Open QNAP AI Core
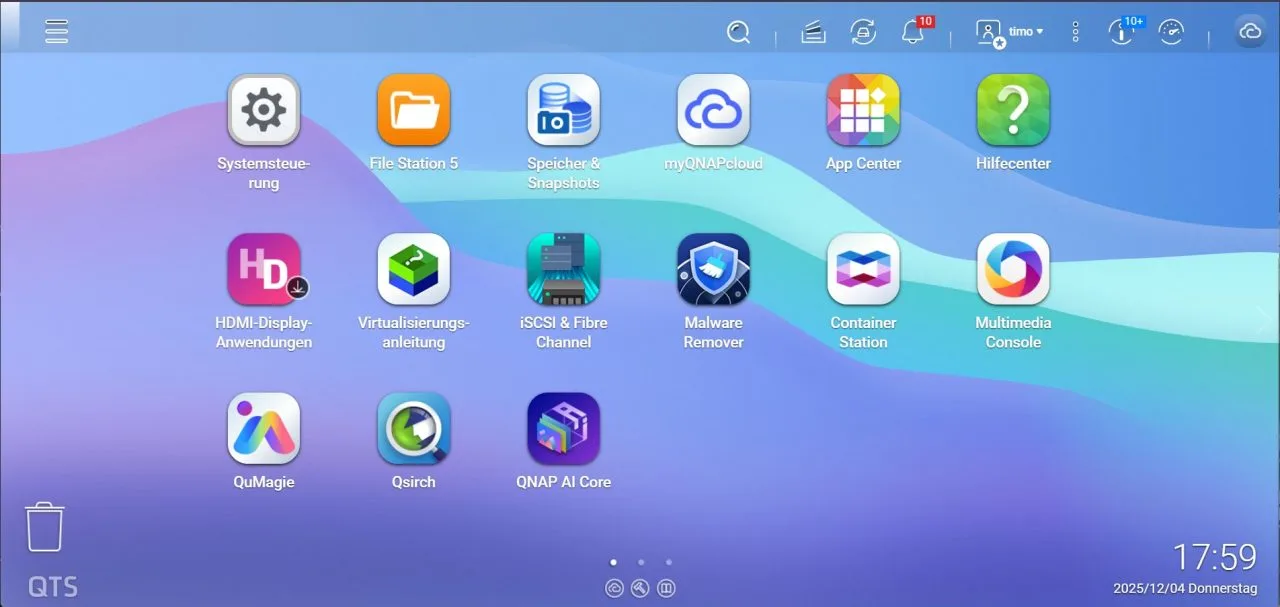This screenshot has width=1280, height=607. [x=563, y=429]
